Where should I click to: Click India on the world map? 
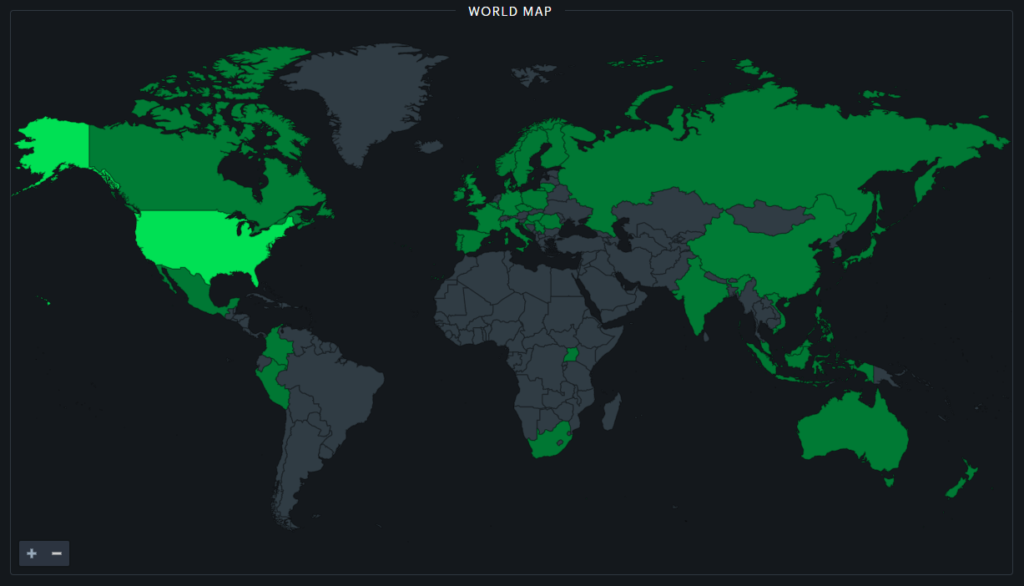(702, 294)
